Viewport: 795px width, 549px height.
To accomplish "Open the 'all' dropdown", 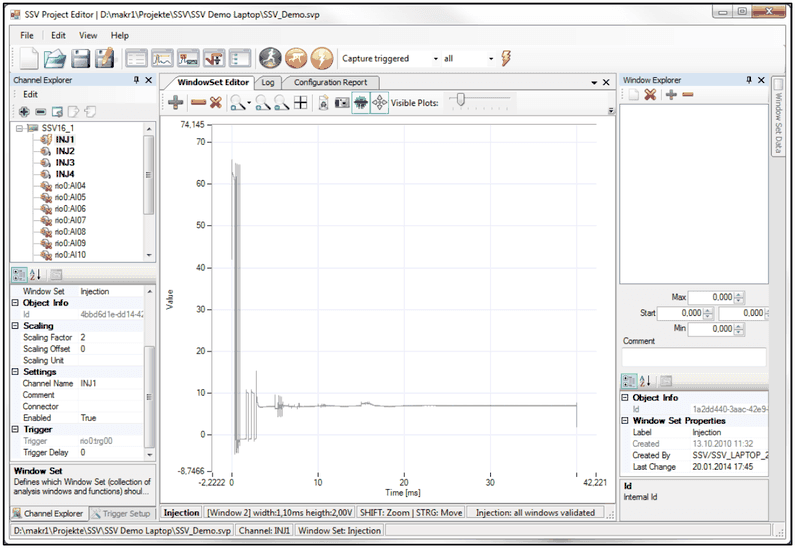I will (x=491, y=59).
